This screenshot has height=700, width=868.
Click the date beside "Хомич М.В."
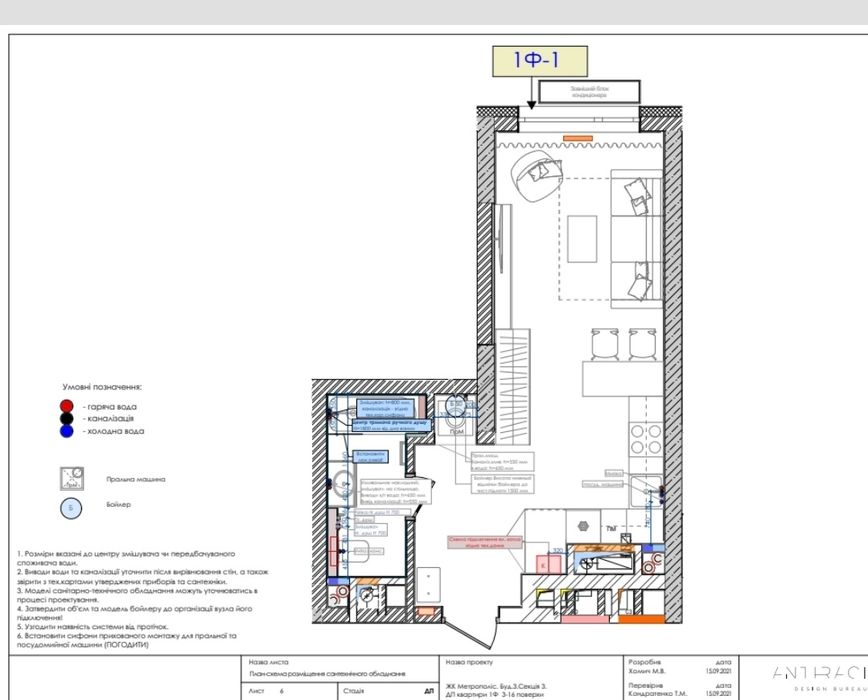(x=719, y=671)
